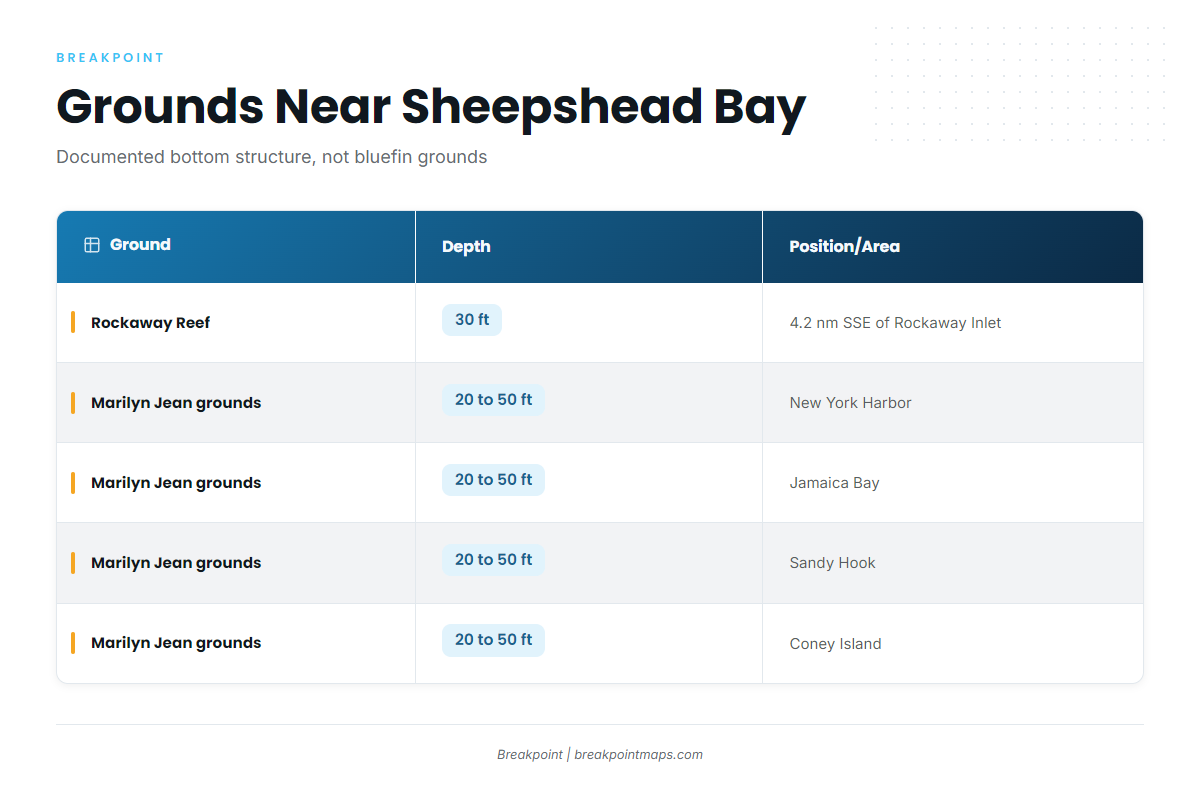Open the breakpointmaps.com footer link
The height and width of the screenshot is (789, 1200).
pyautogui.click(x=638, y=755)
